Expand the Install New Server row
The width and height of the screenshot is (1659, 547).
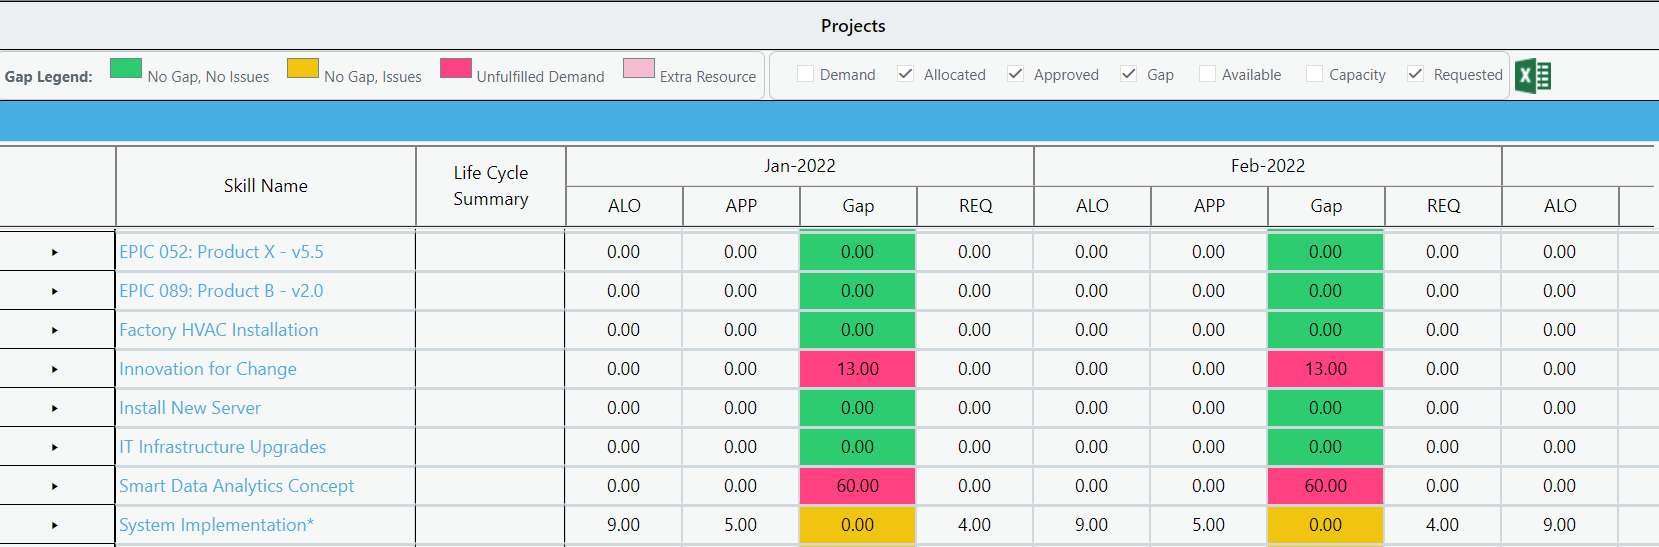(55, 408)
